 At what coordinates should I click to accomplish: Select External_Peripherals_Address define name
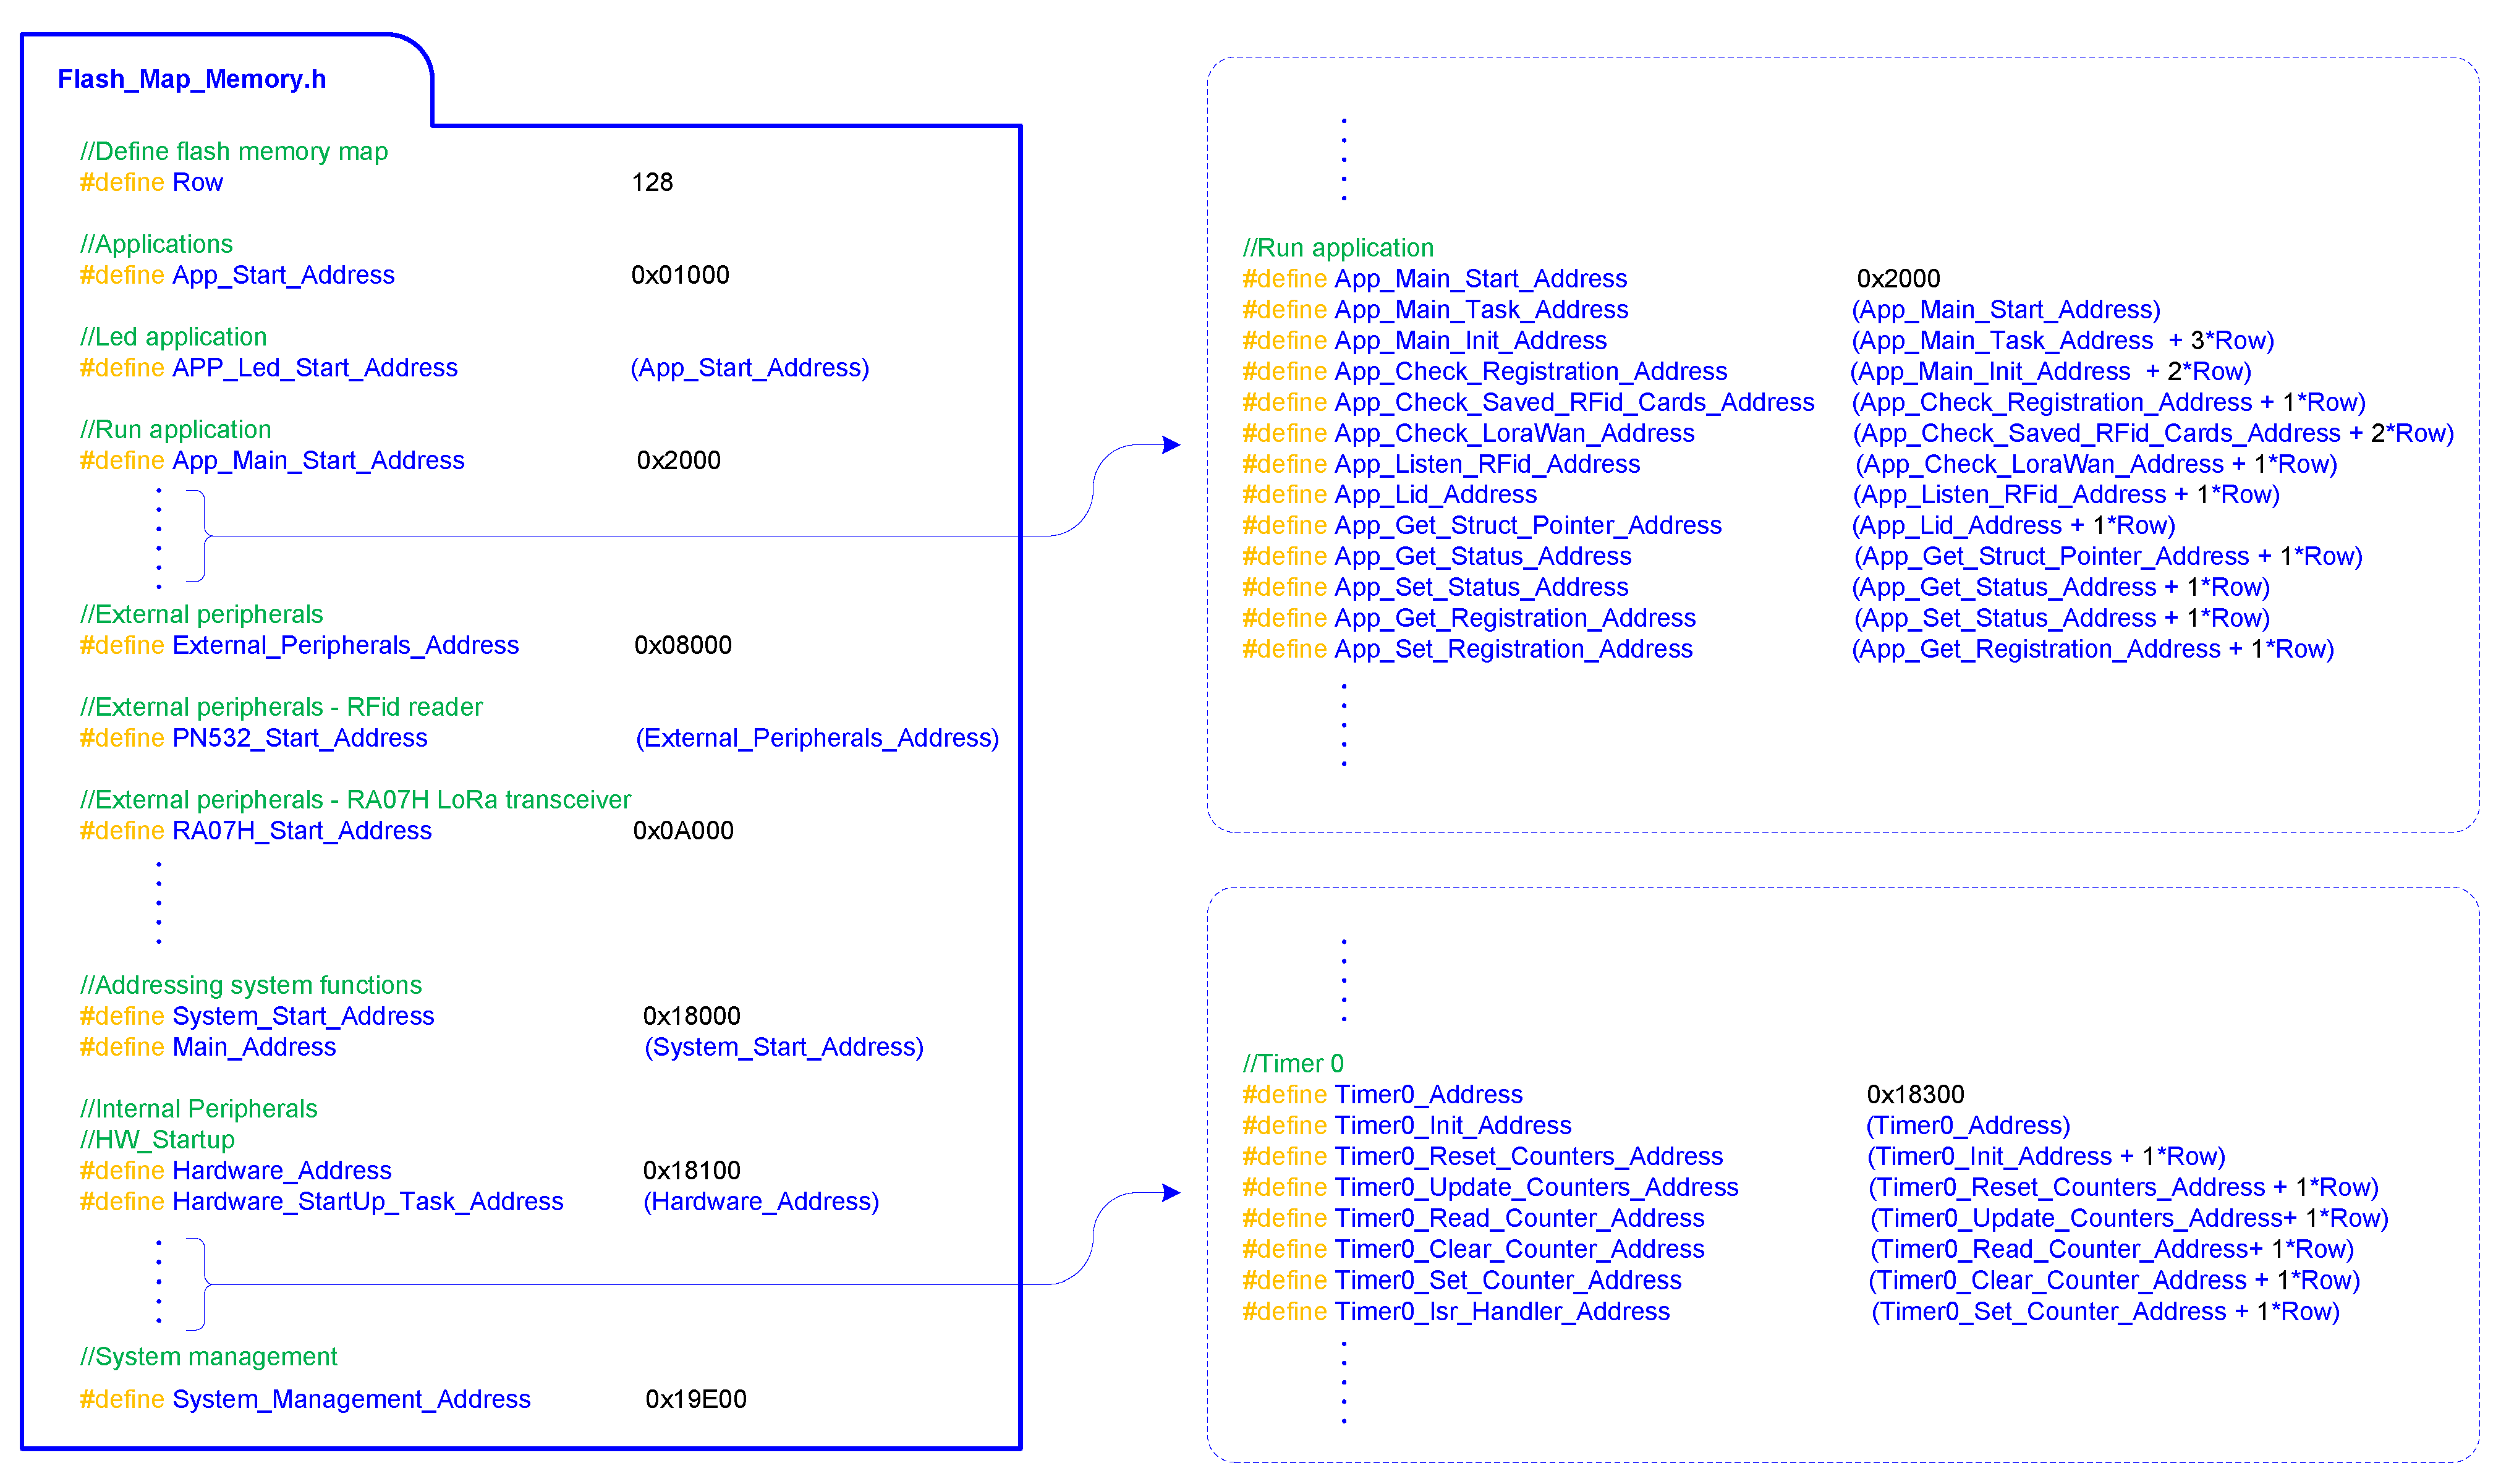point(345,645)
